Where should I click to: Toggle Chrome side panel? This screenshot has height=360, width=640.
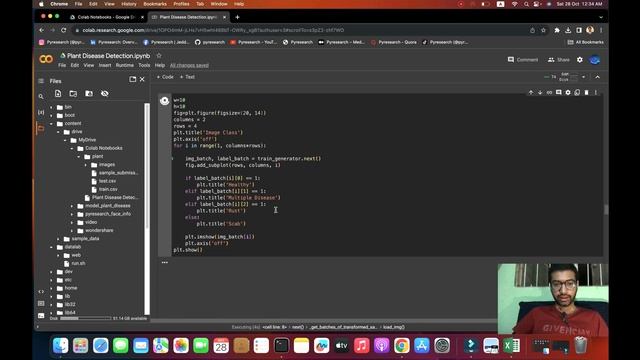(x=579, y=30)
